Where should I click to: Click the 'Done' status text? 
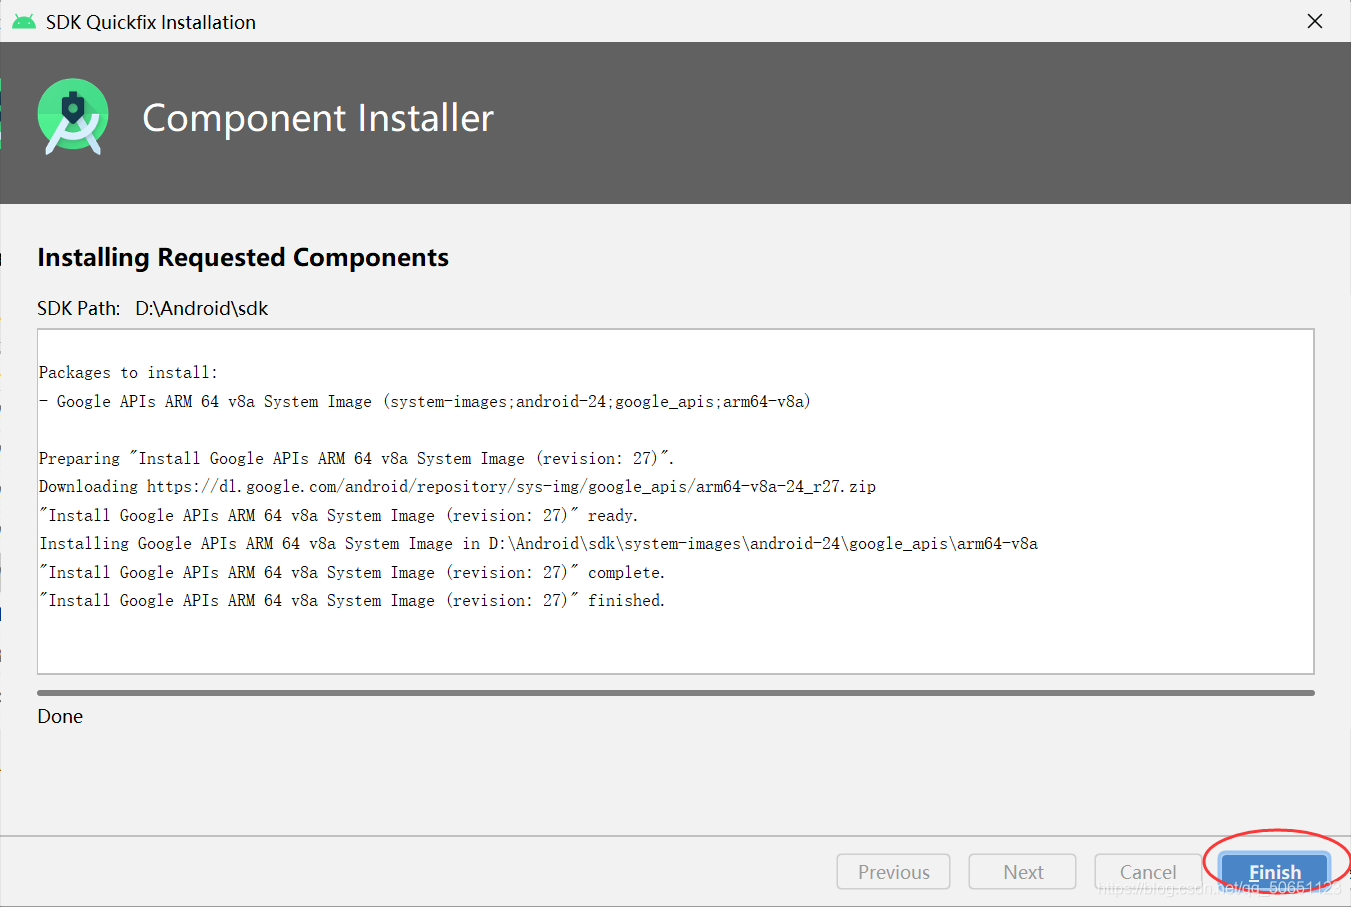click(x=60, y=716)
